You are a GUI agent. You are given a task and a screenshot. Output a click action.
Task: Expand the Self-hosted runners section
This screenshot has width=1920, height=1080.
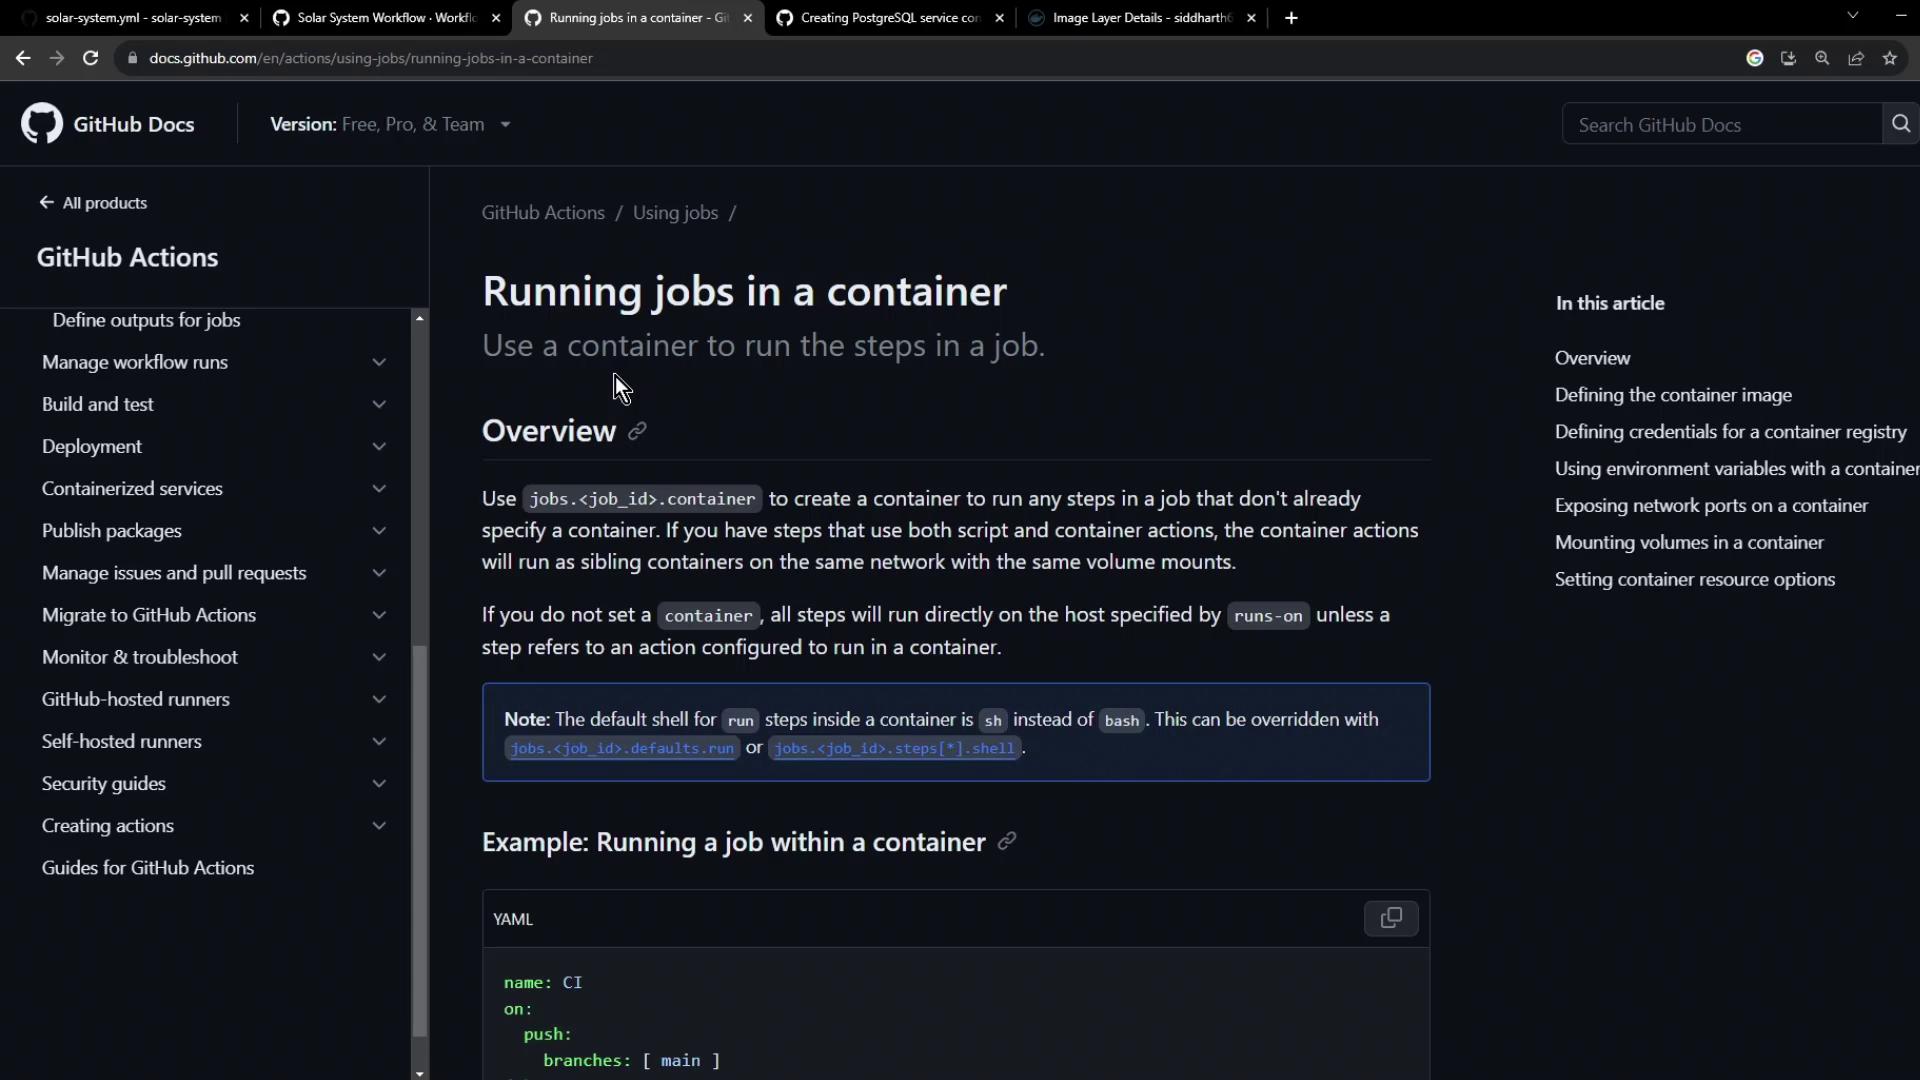378,742
